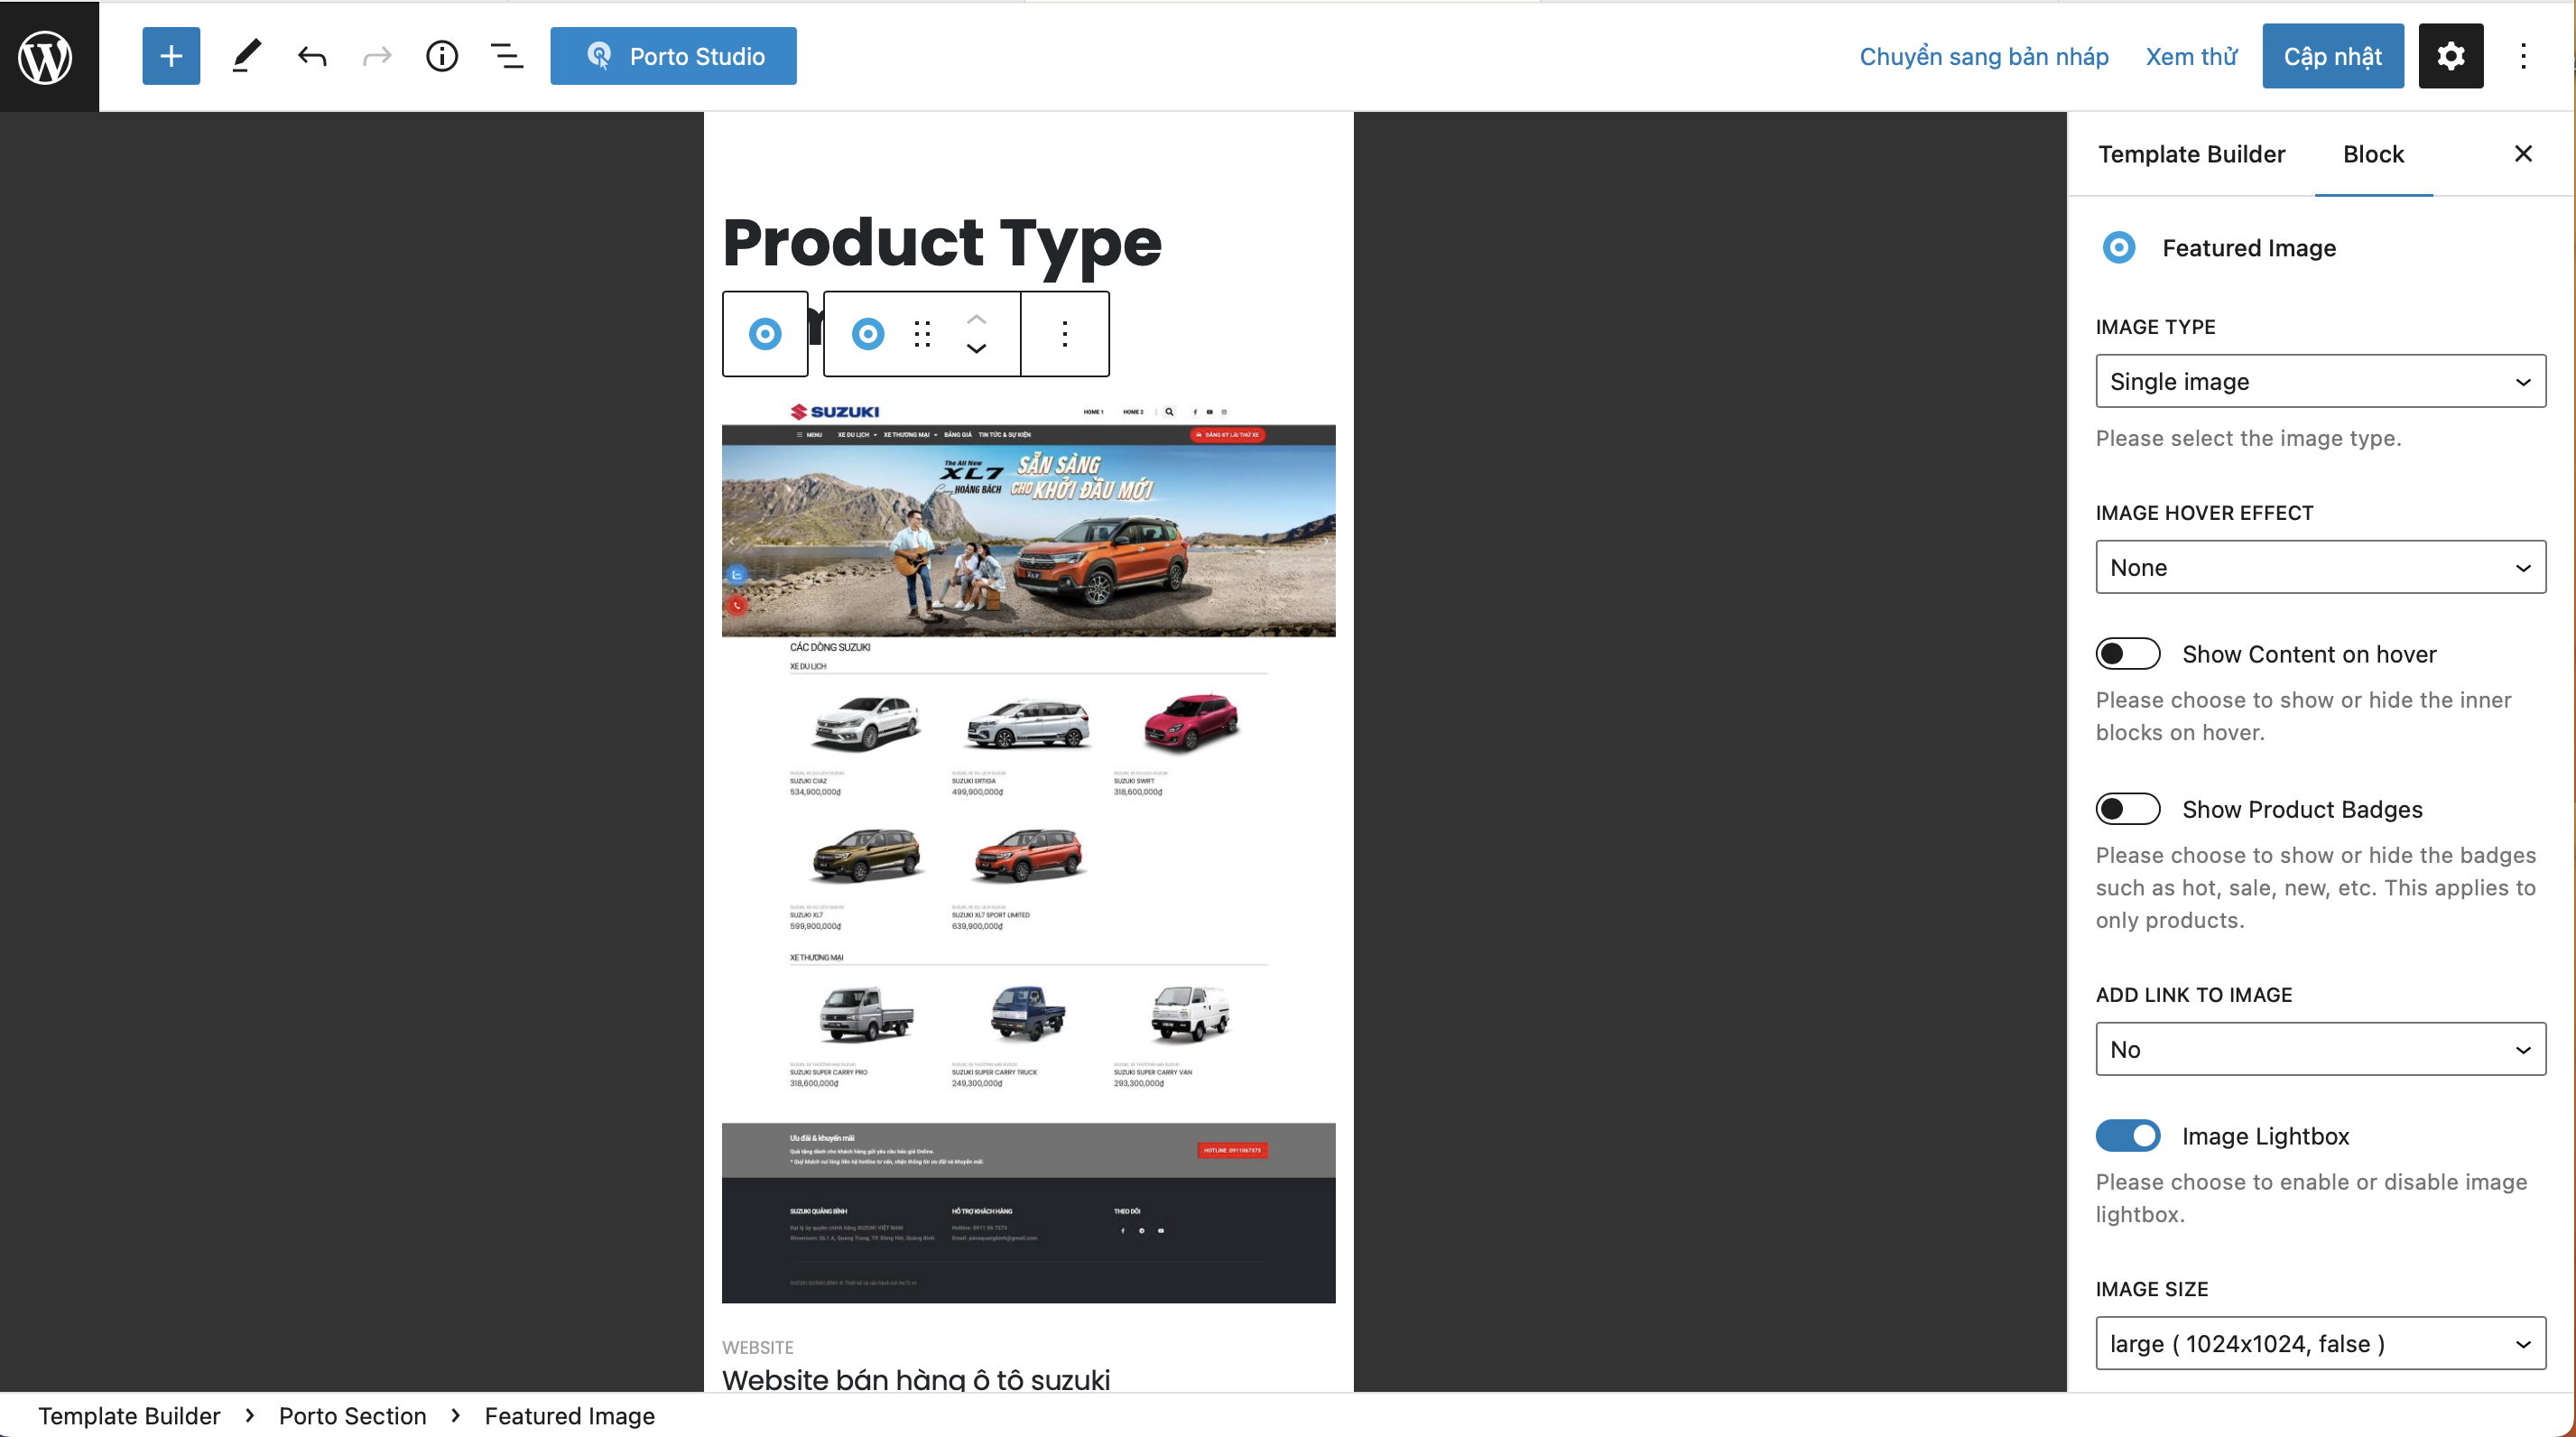Click the Undo arrow
This screenshot has height=1437, width=2576.
[312, 56]
